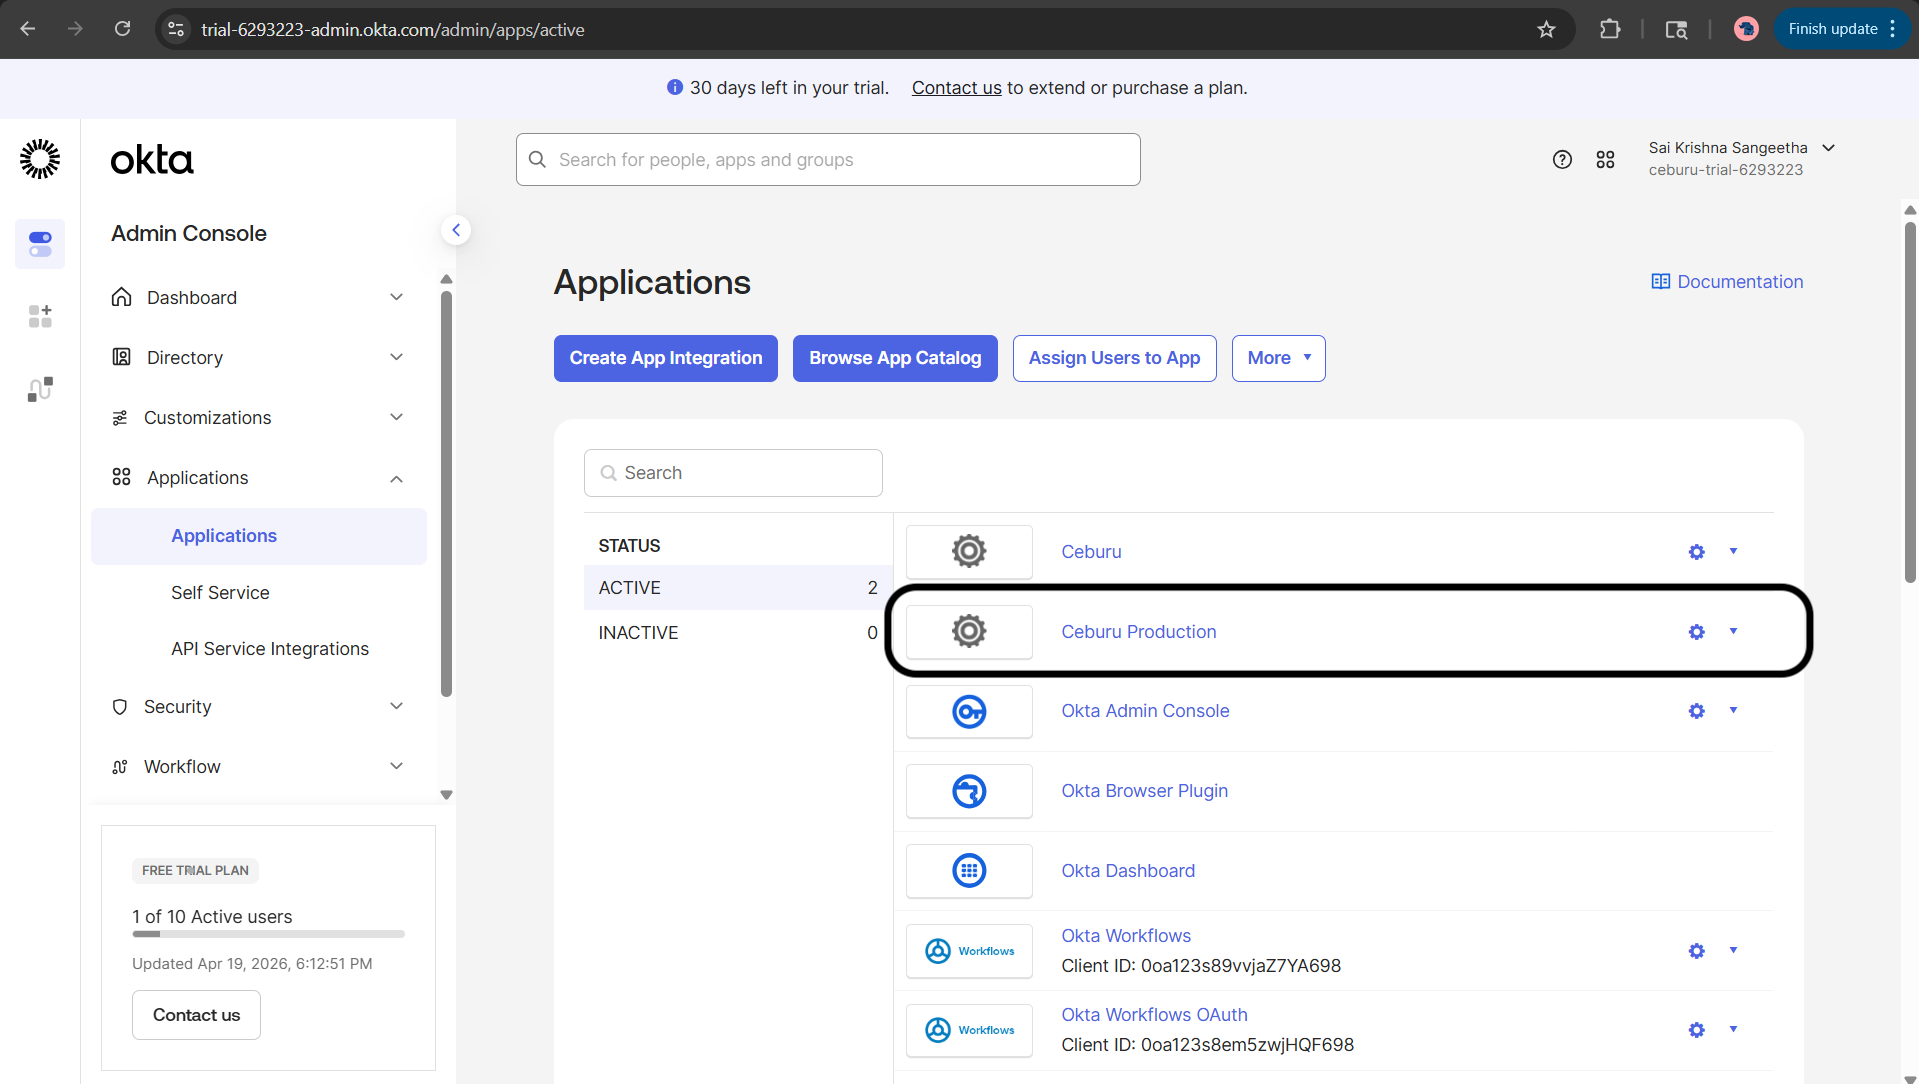Focus the applications list Search field
The height and width of the screenshot is (1084, 1919).
[x=733, y=473]
